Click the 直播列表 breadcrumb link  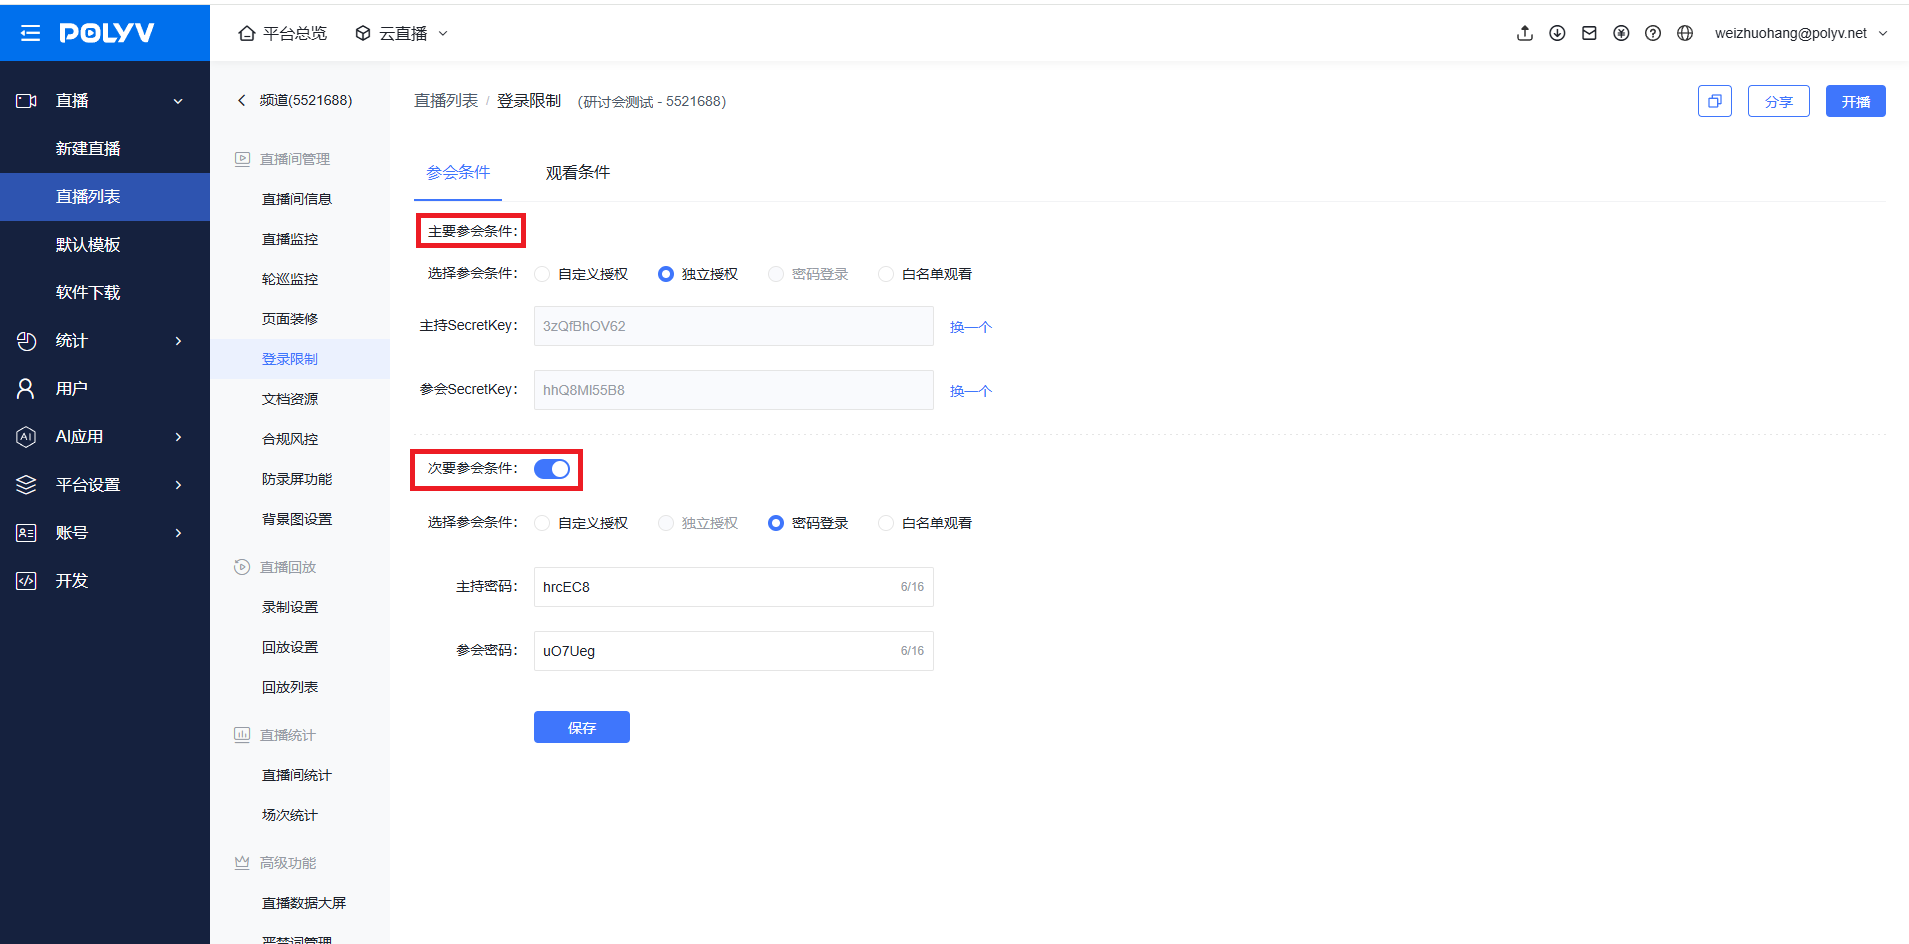pos(446,101)
